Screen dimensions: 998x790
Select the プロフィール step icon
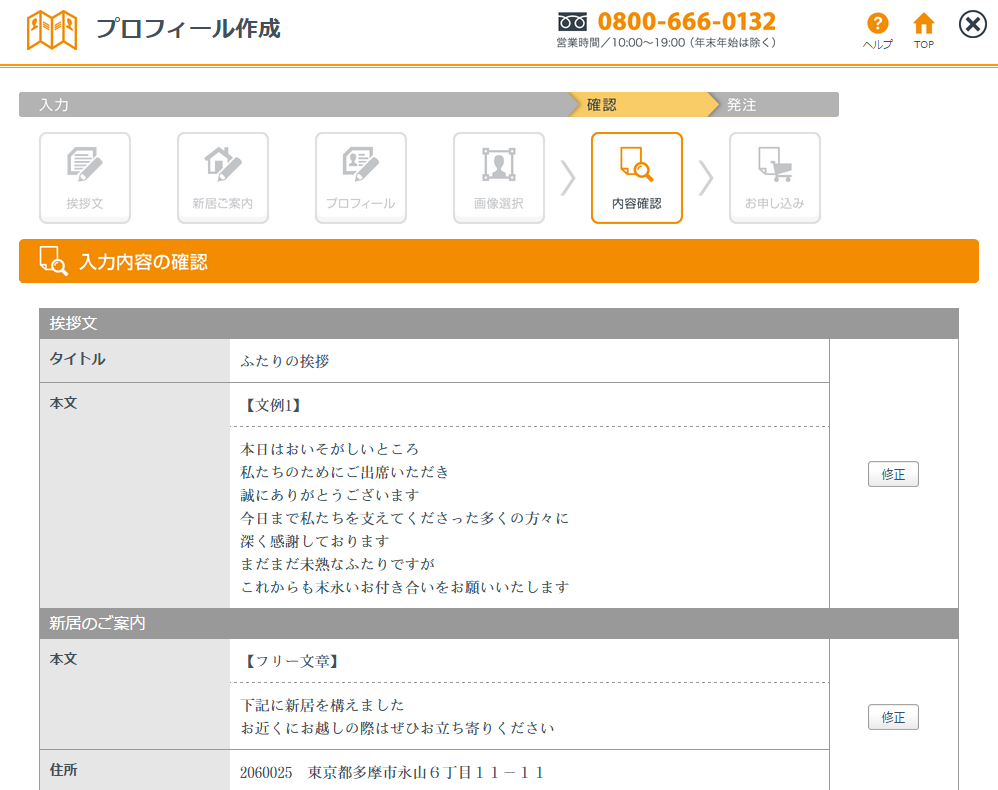361,177
